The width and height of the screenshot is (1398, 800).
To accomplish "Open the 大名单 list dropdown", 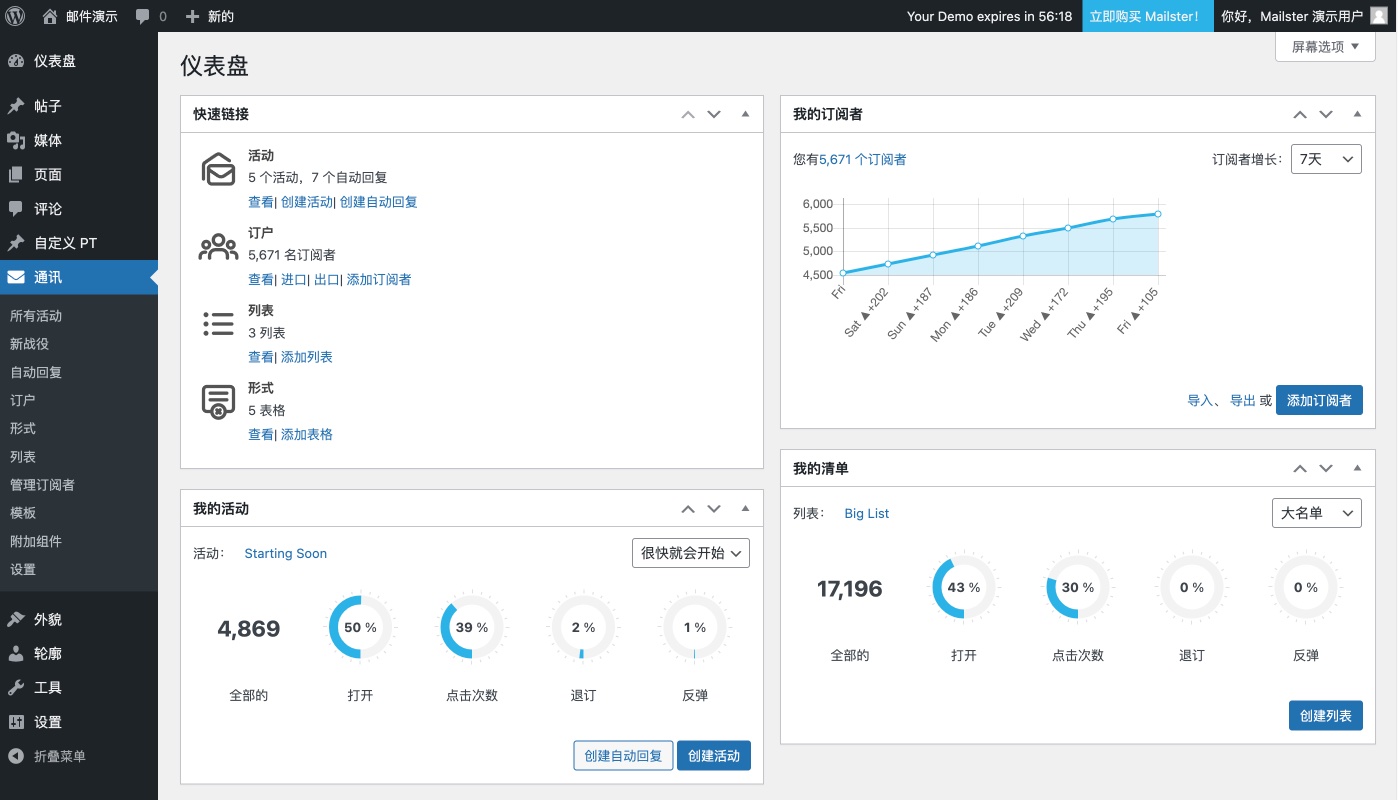I will pyautogui.click(x=1317, y=512).
